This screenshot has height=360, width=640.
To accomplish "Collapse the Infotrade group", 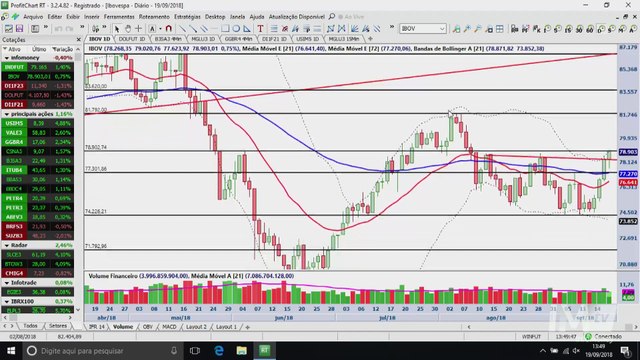I will tap(7, 283).
